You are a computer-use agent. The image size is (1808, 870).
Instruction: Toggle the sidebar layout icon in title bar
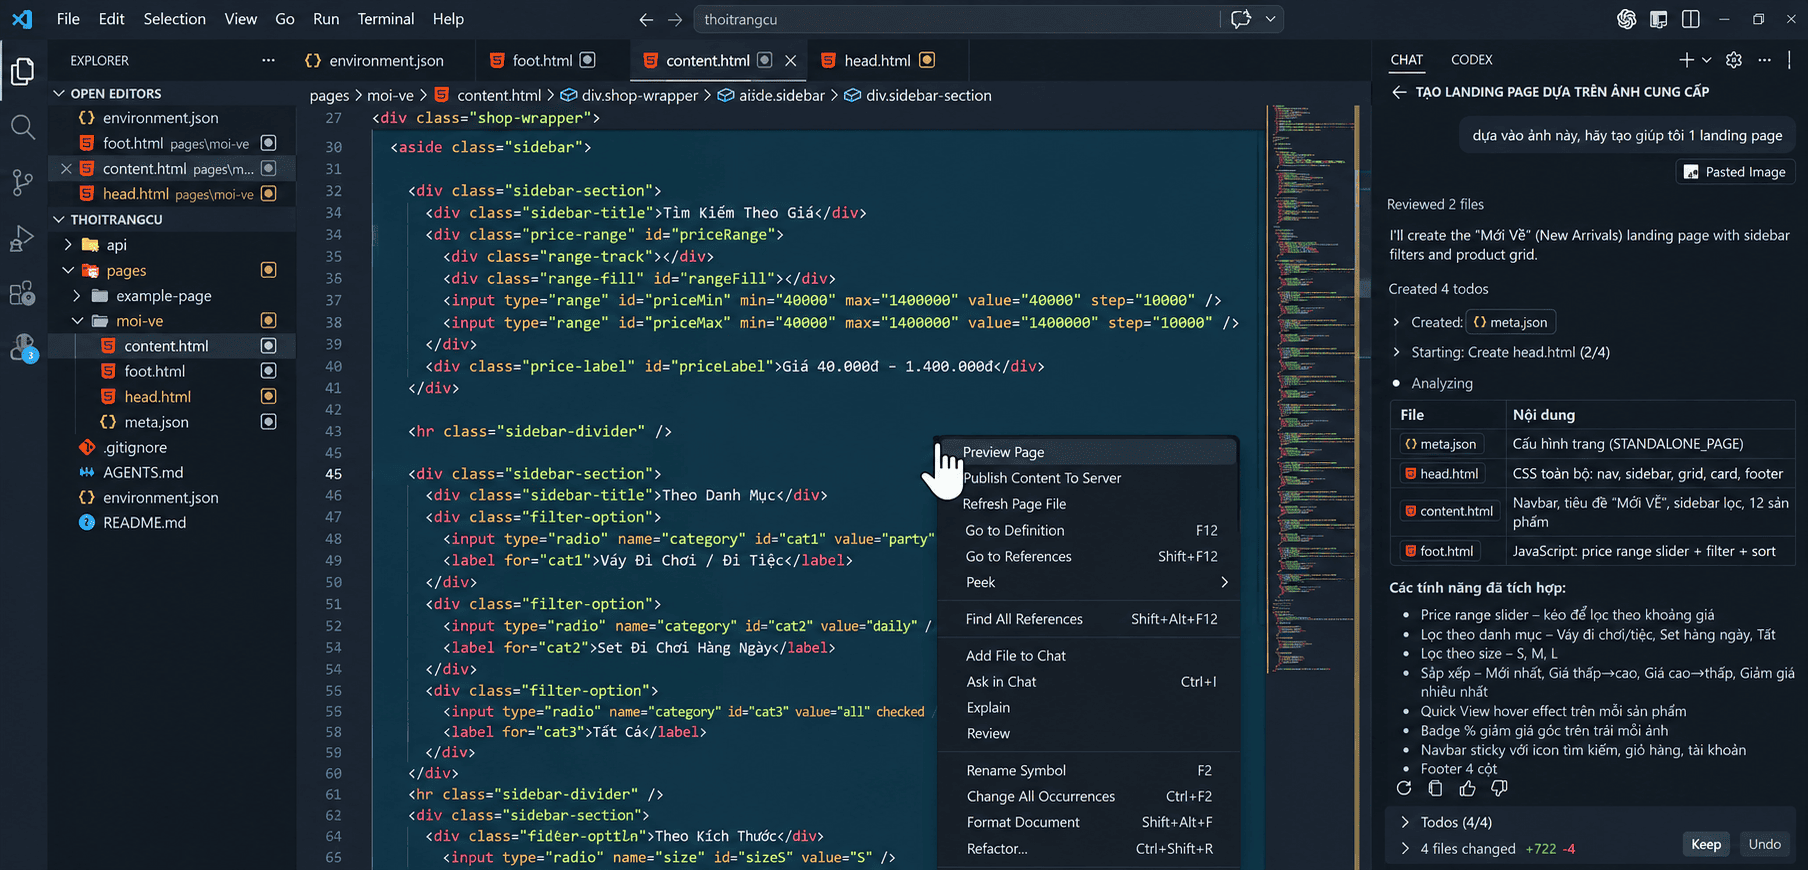pyautogui.click(x=1659, y=19)
